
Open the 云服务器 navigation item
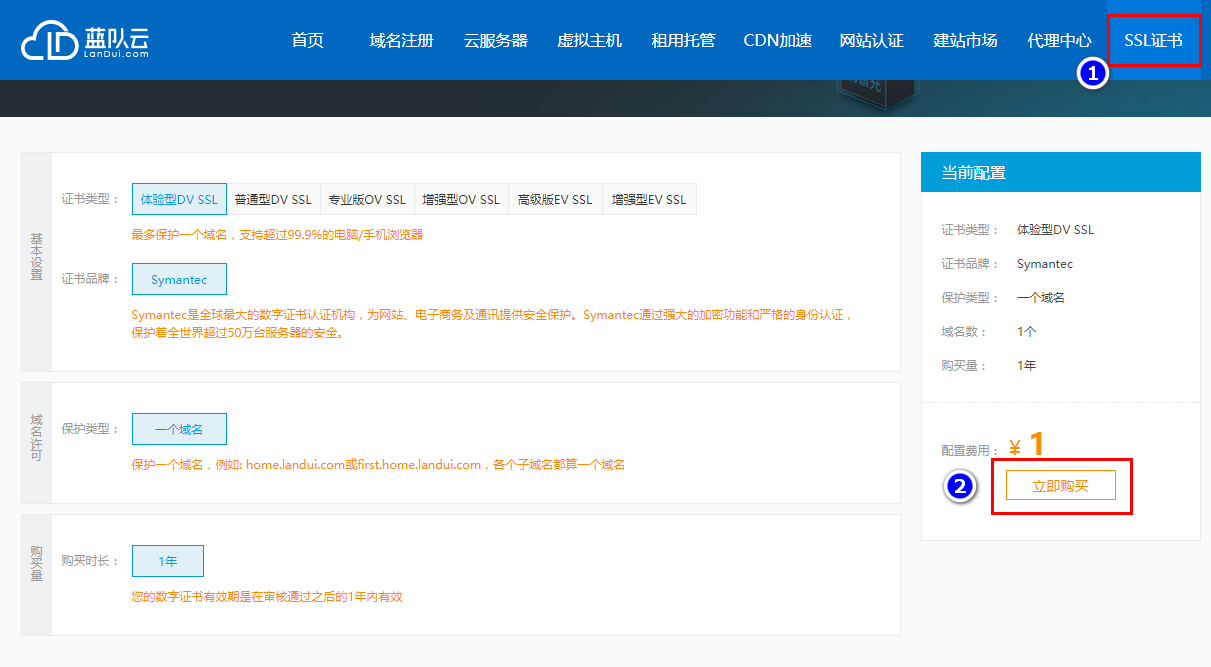(495, 41)
